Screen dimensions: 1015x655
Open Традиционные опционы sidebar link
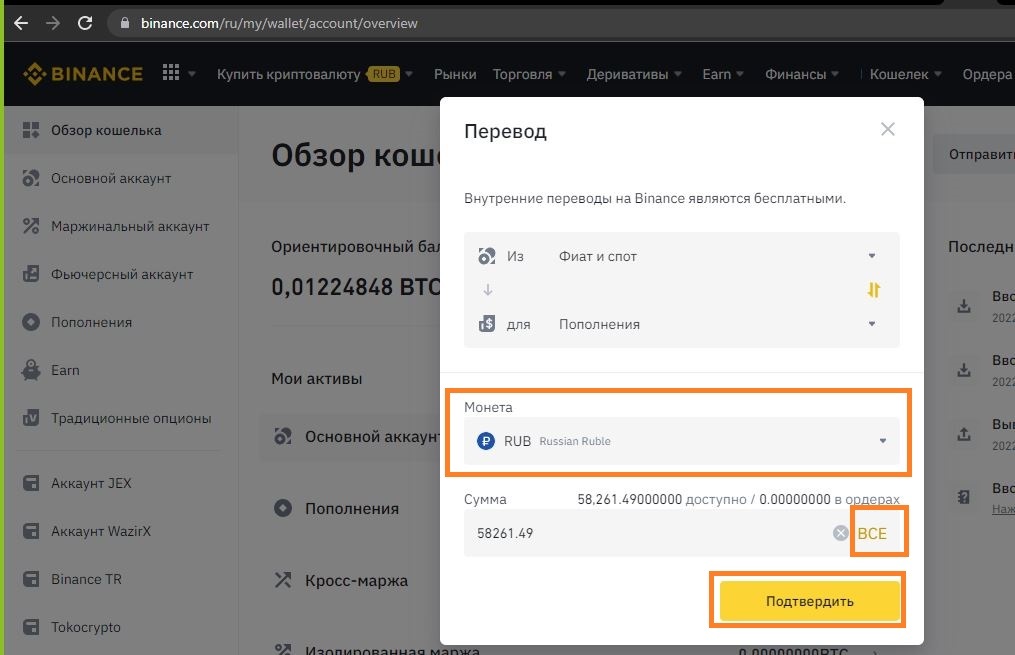(131, 419)
